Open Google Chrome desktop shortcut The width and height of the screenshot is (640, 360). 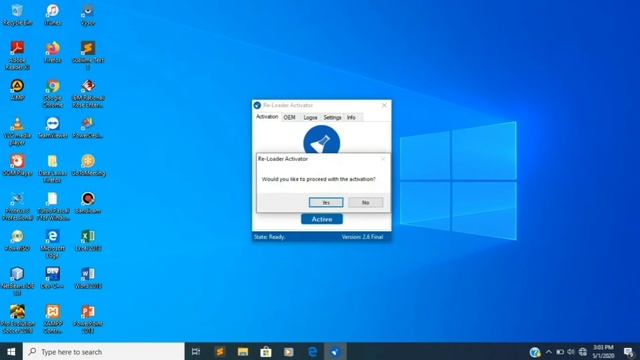coord(53,93)
